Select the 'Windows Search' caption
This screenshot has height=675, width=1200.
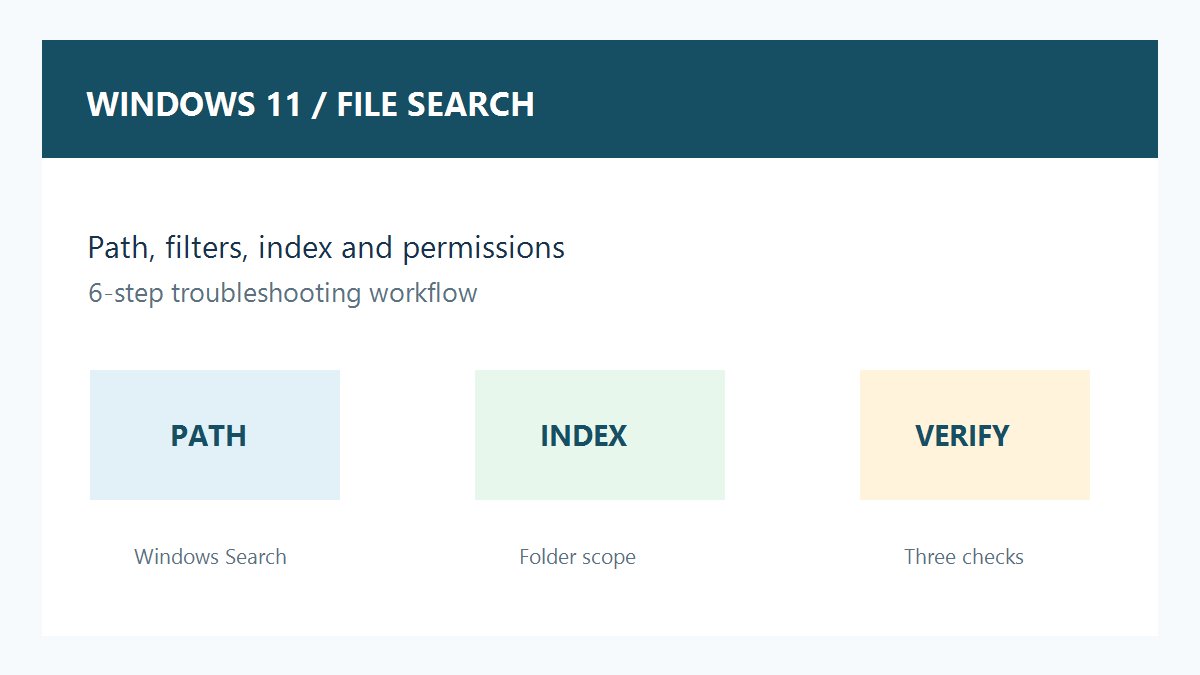pyautogui.click(x=210, y=557)
